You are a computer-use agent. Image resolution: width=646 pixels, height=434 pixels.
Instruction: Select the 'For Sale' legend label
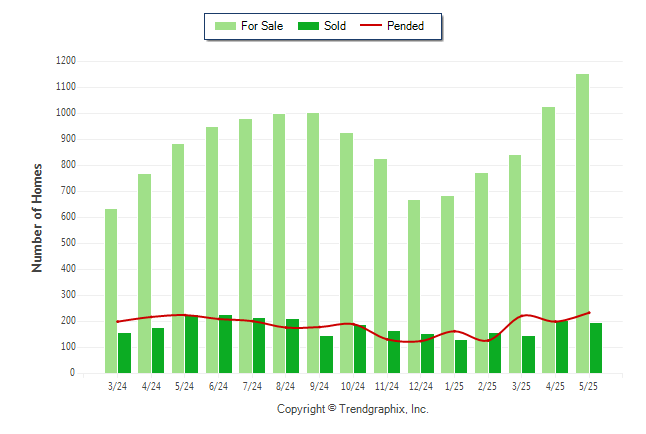point(262,26)
